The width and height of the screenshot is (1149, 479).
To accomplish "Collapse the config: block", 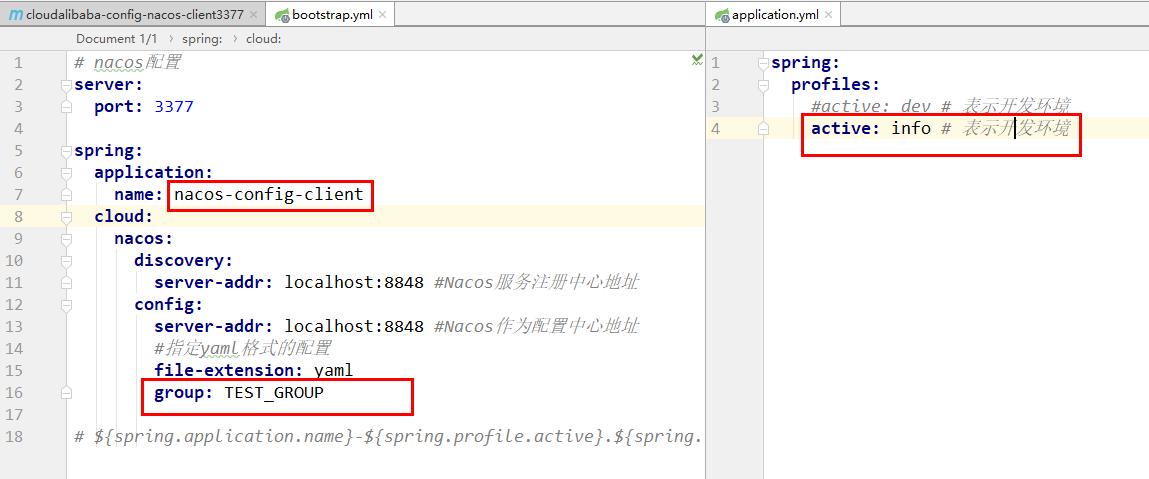I will [x=67, y=305].
